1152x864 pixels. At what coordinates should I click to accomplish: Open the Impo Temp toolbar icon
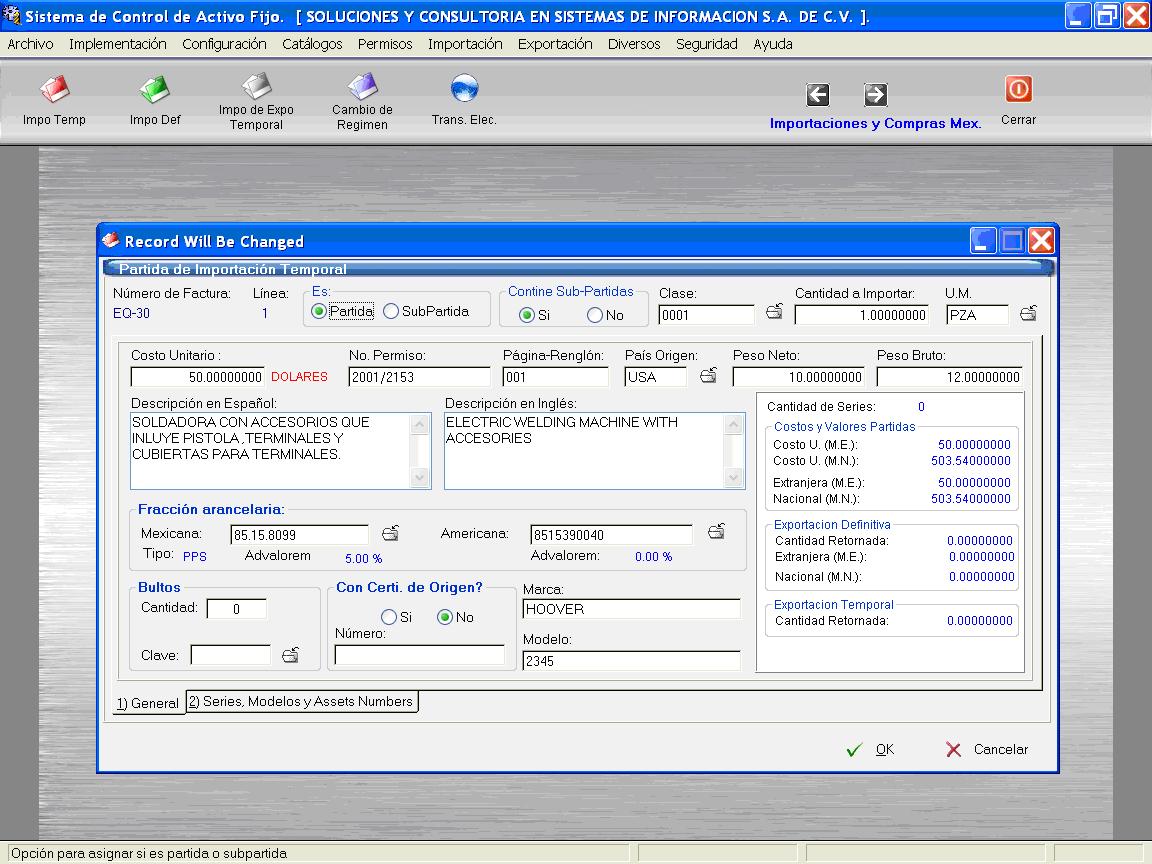[54, 90]
